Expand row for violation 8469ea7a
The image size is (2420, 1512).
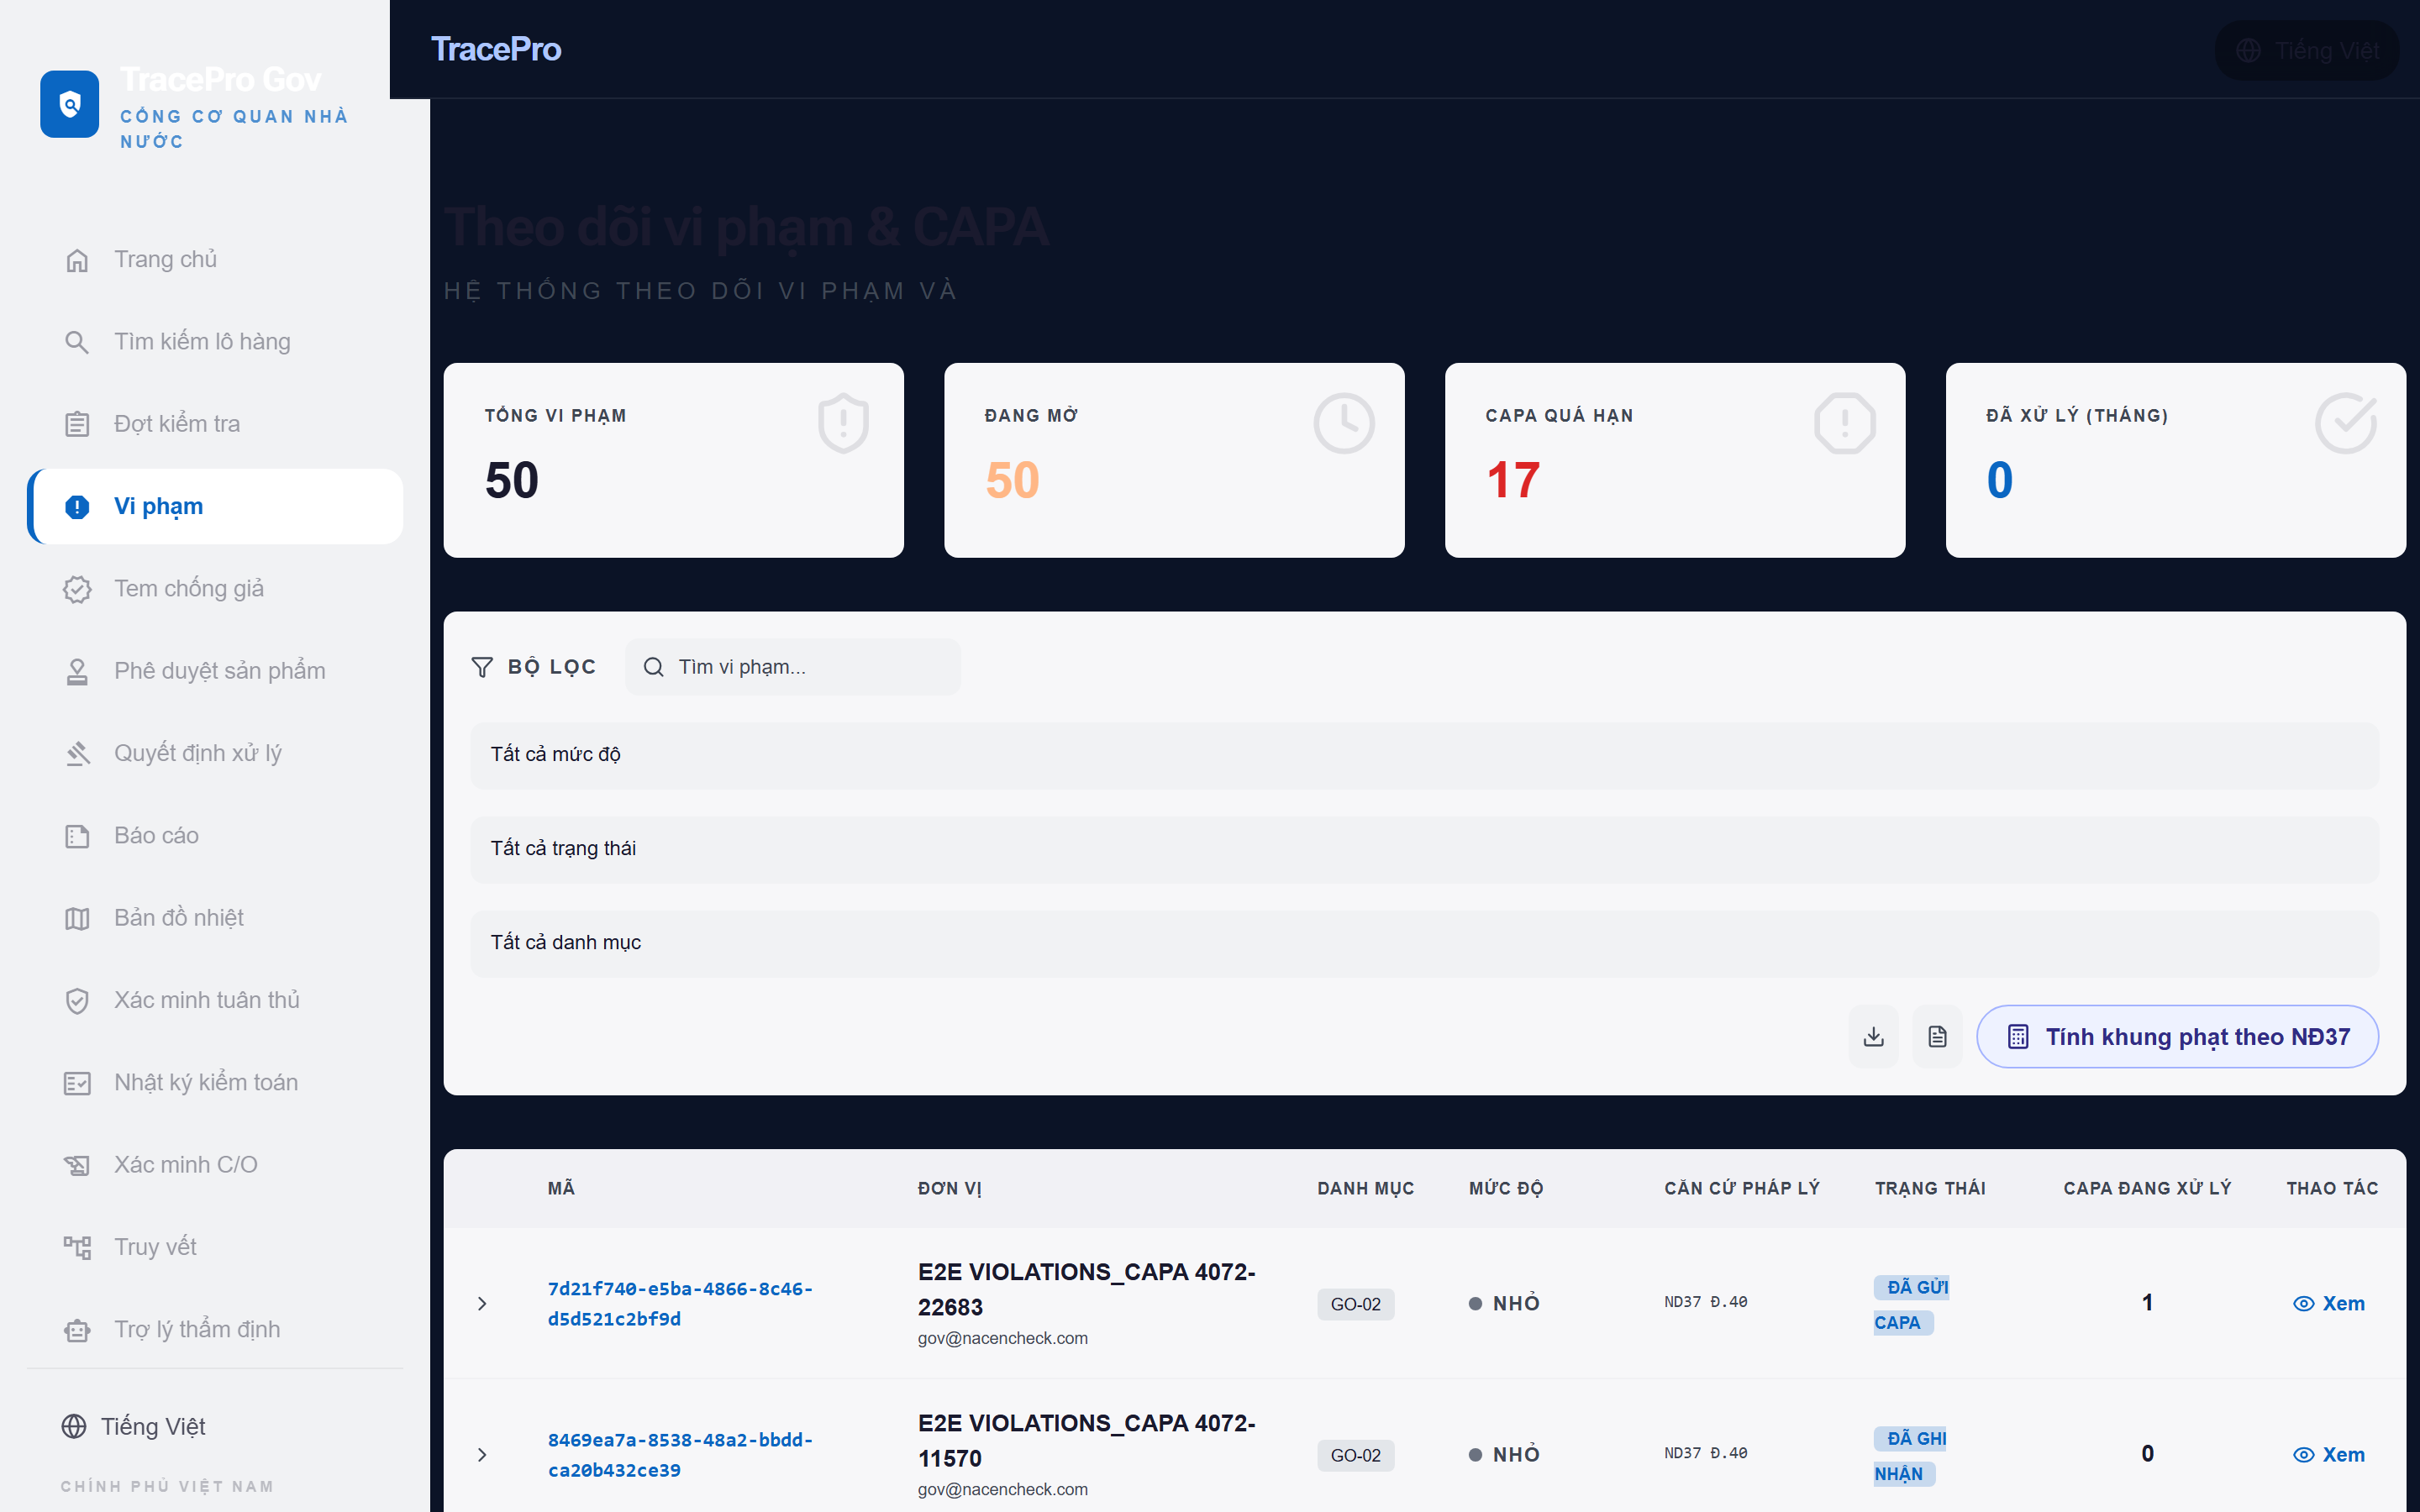pyautogui.click(x=482, y=1454)
